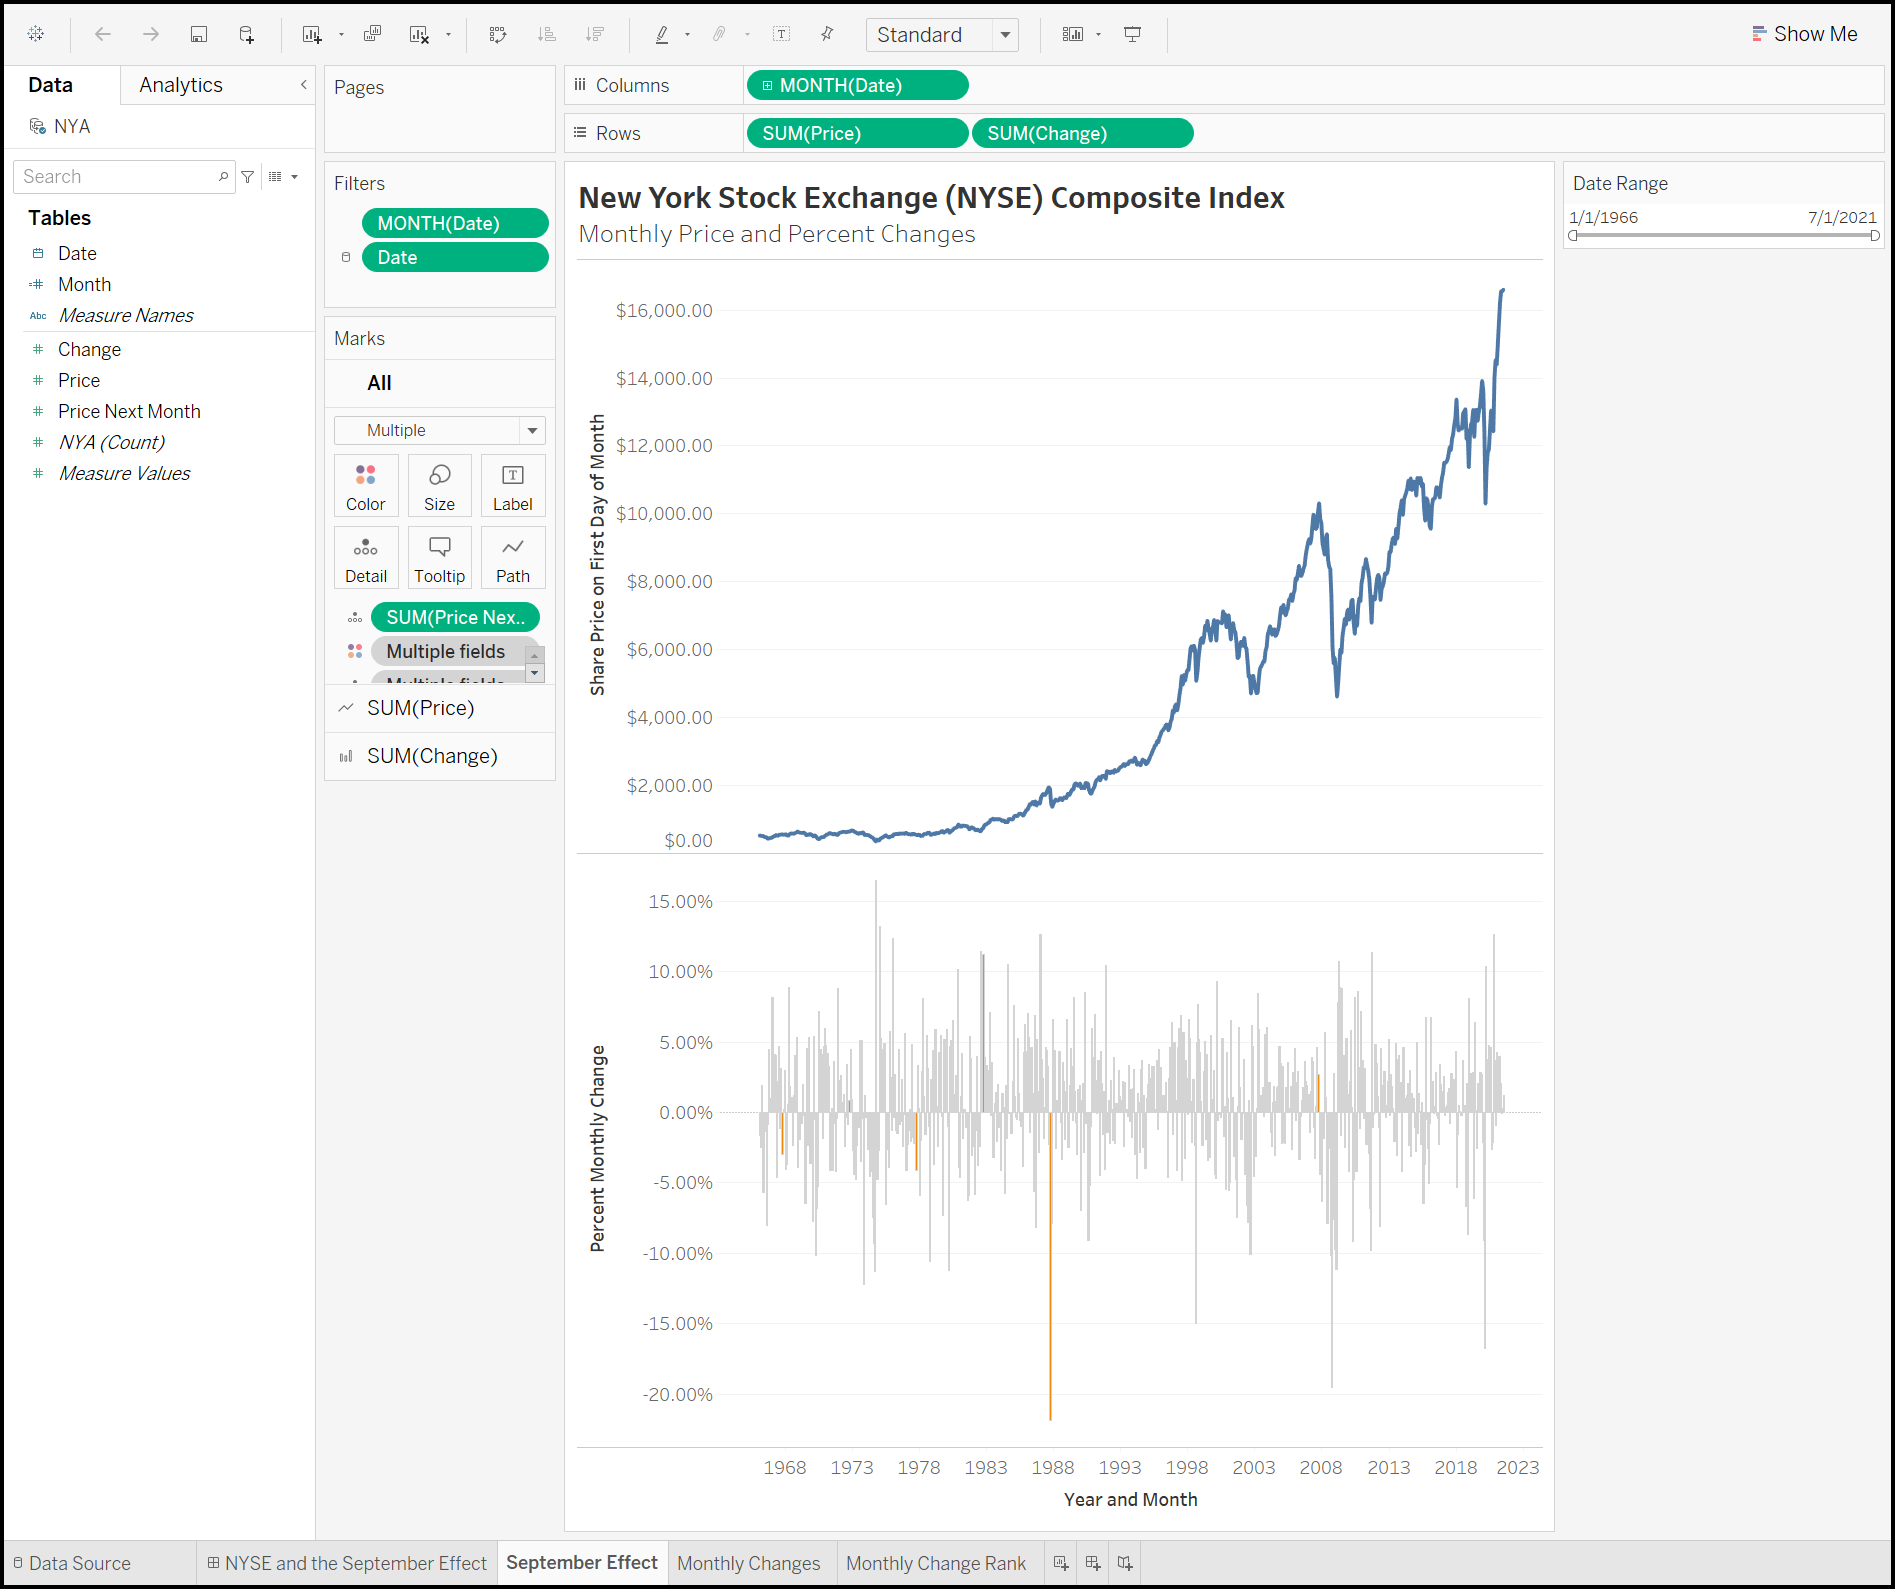This screenshot has width=1895, height=1589.
Task: Open the view as list dropdown
Action: (283, 177)
